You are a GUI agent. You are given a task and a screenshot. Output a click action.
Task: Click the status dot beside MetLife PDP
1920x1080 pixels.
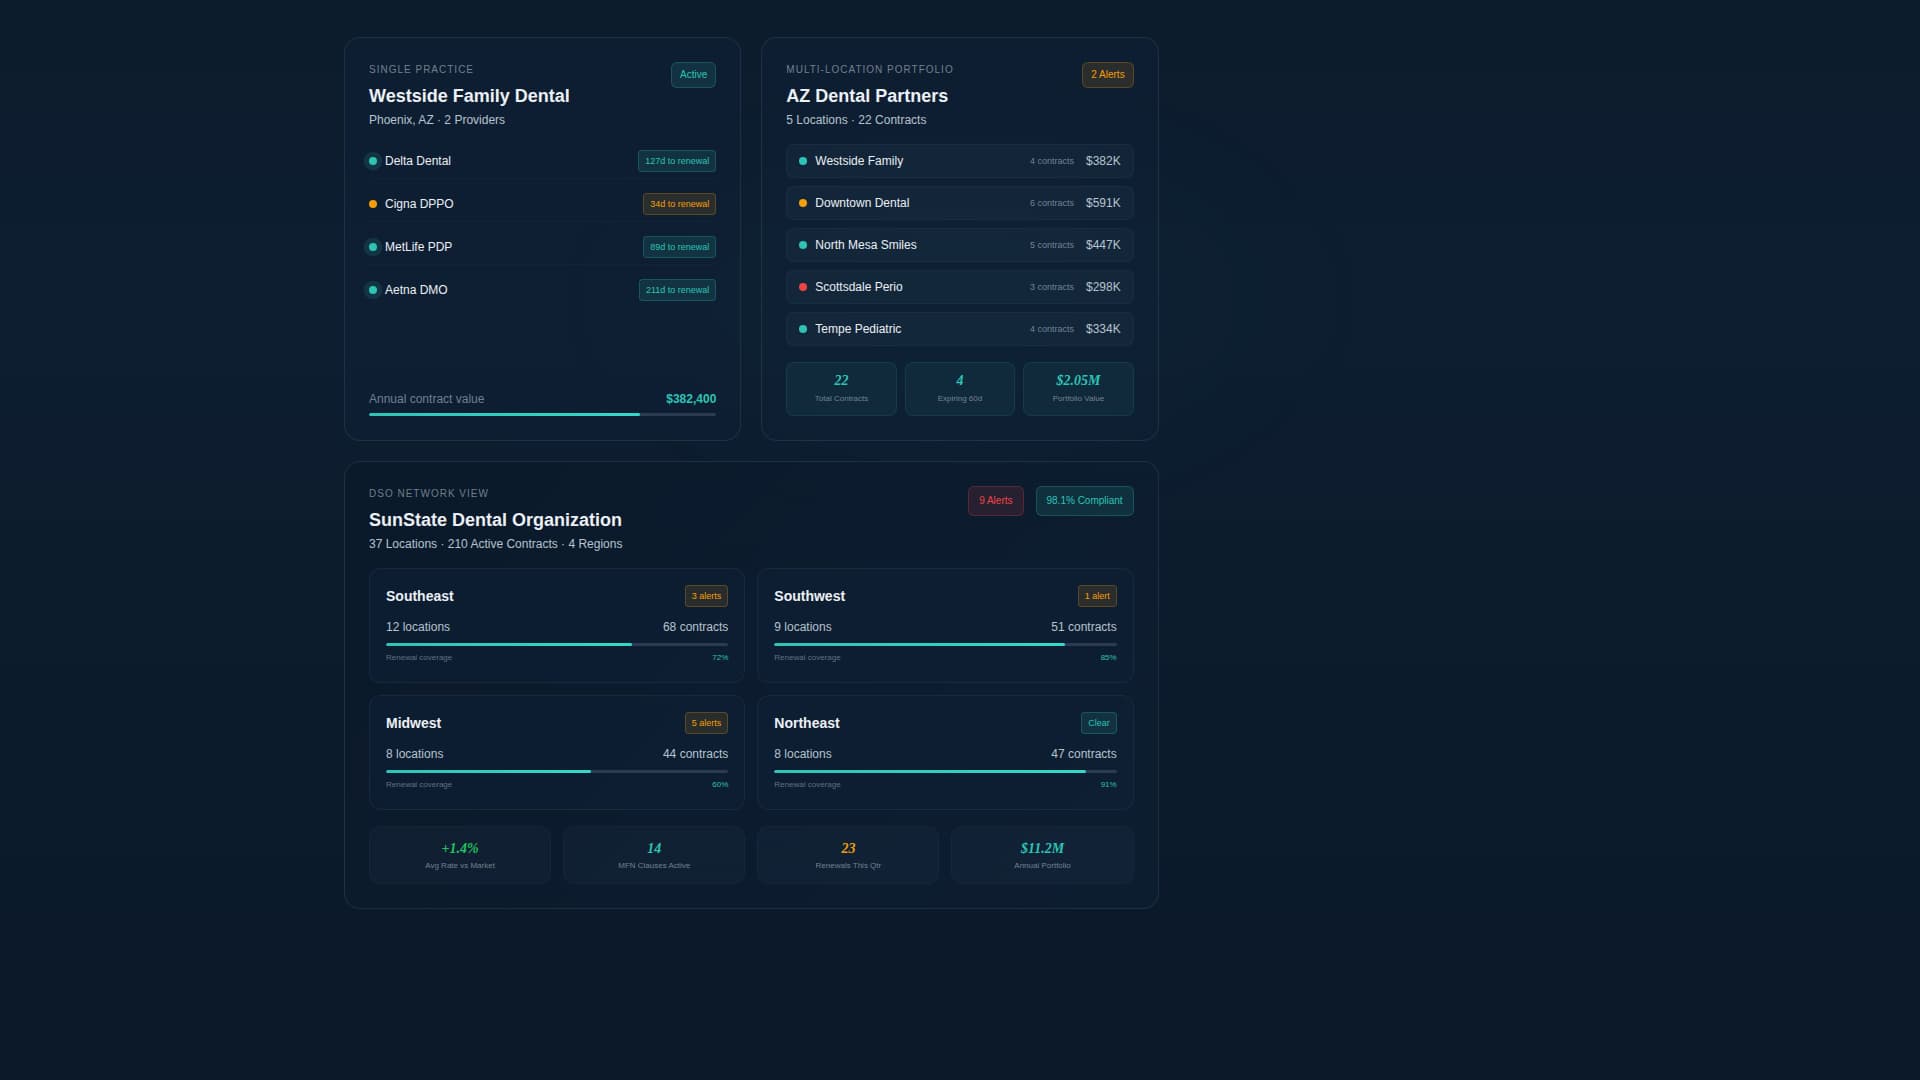click(x=373, y=247)
